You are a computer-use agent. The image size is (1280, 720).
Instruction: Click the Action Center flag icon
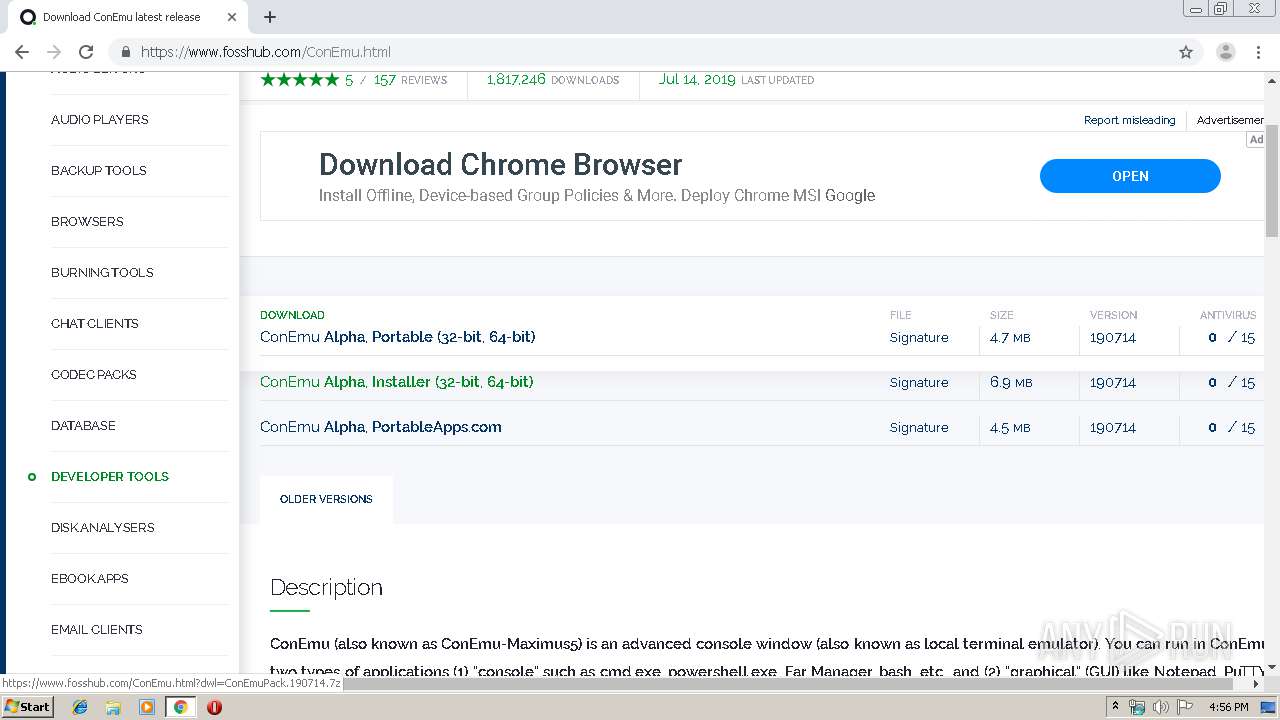point(1185,707)
